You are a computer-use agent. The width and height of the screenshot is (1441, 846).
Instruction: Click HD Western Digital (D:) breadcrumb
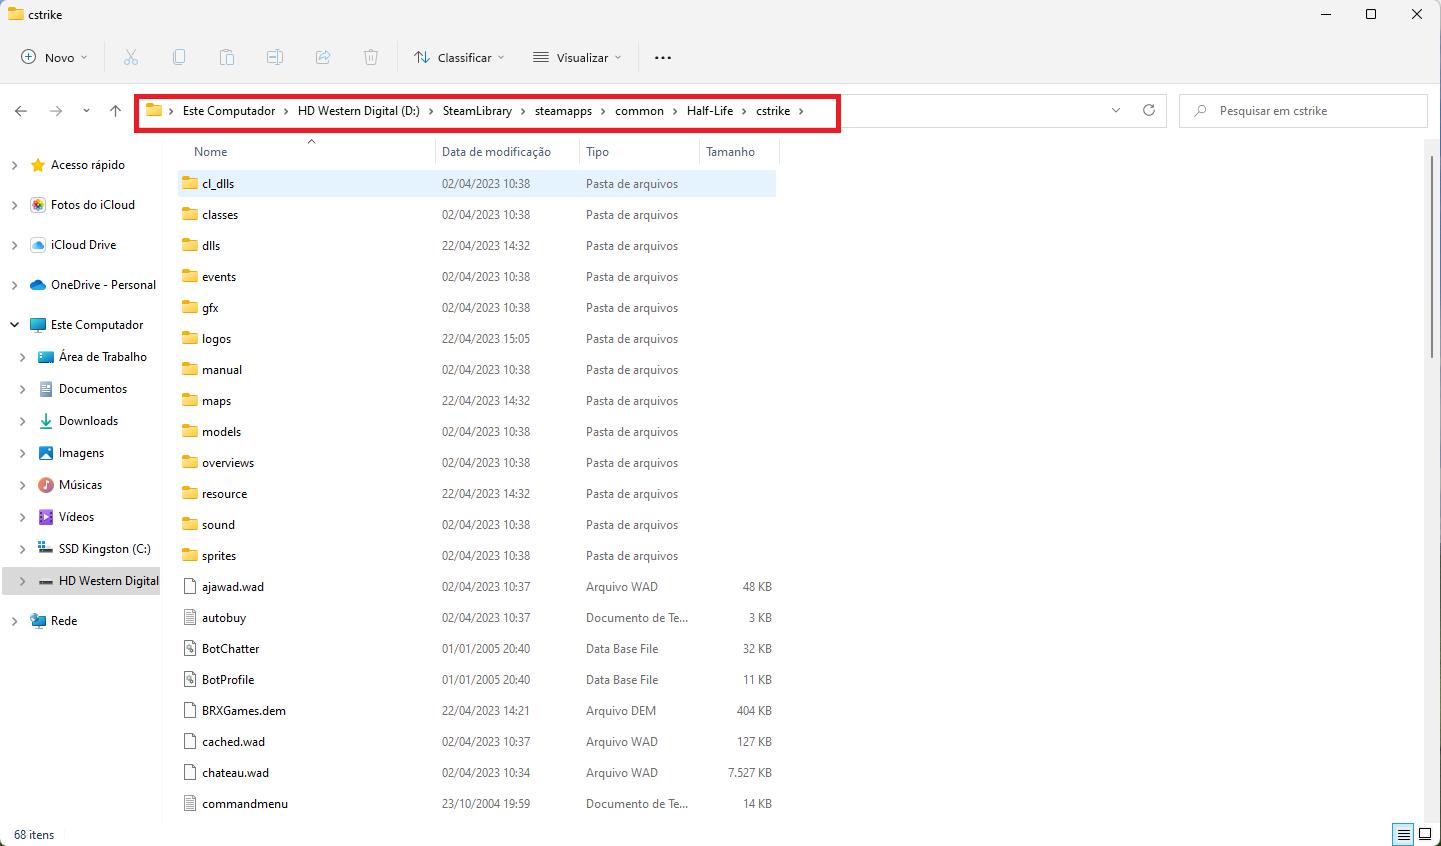point(359,111)
